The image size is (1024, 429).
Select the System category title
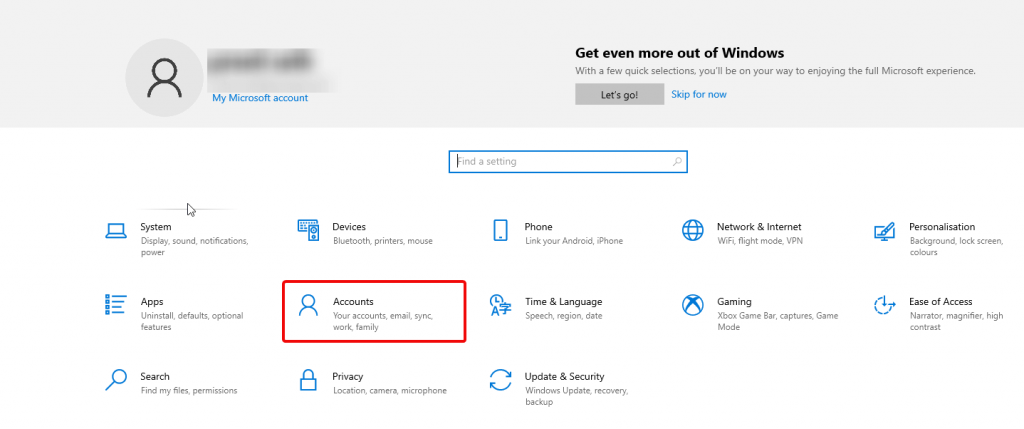pyautogui.click(x=156, y=227)
